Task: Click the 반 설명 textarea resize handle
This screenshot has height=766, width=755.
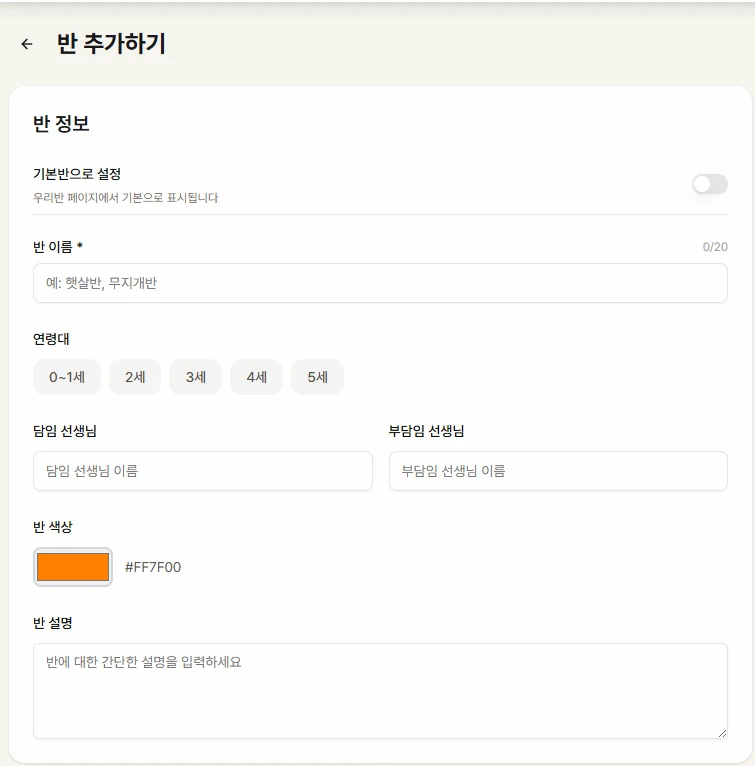Action: (x=721, y=733)
